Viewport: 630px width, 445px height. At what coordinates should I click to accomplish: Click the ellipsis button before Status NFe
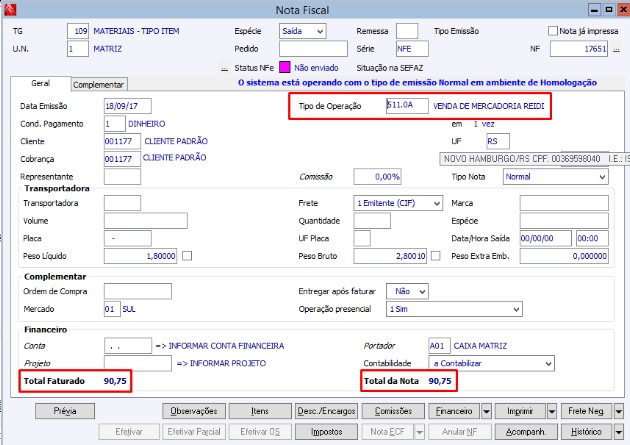[225, 69]
